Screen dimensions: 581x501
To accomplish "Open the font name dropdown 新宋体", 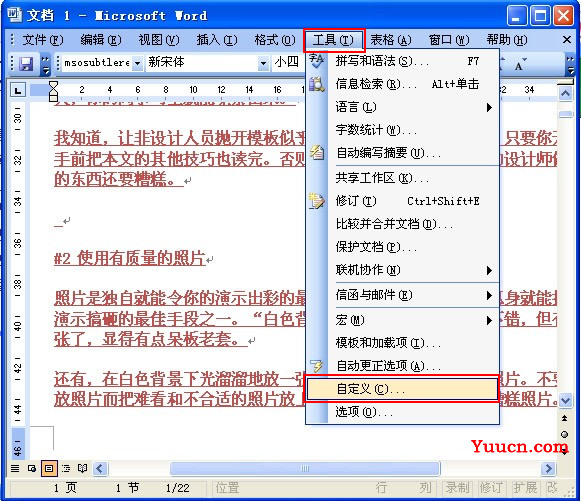I will [263, 63].
